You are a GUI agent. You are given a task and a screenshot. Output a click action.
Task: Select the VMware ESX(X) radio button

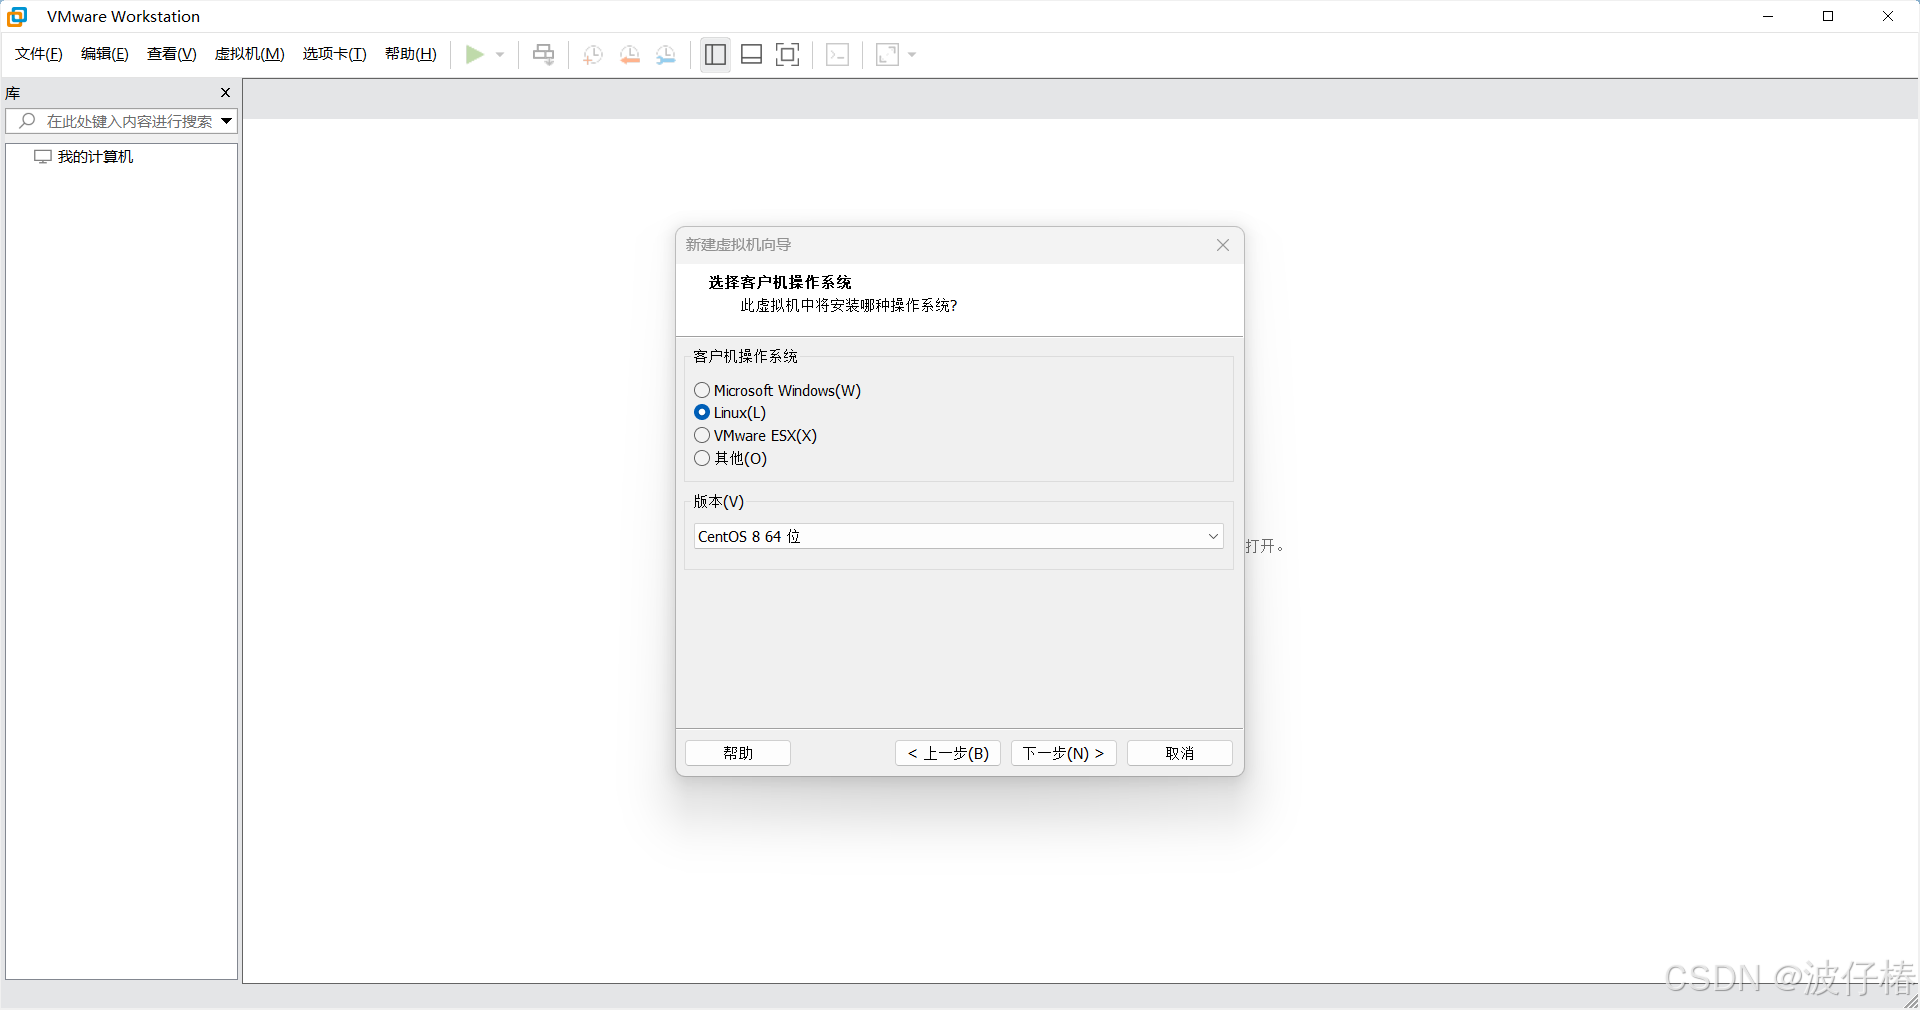pyautogui.click(x=702, y=435)
